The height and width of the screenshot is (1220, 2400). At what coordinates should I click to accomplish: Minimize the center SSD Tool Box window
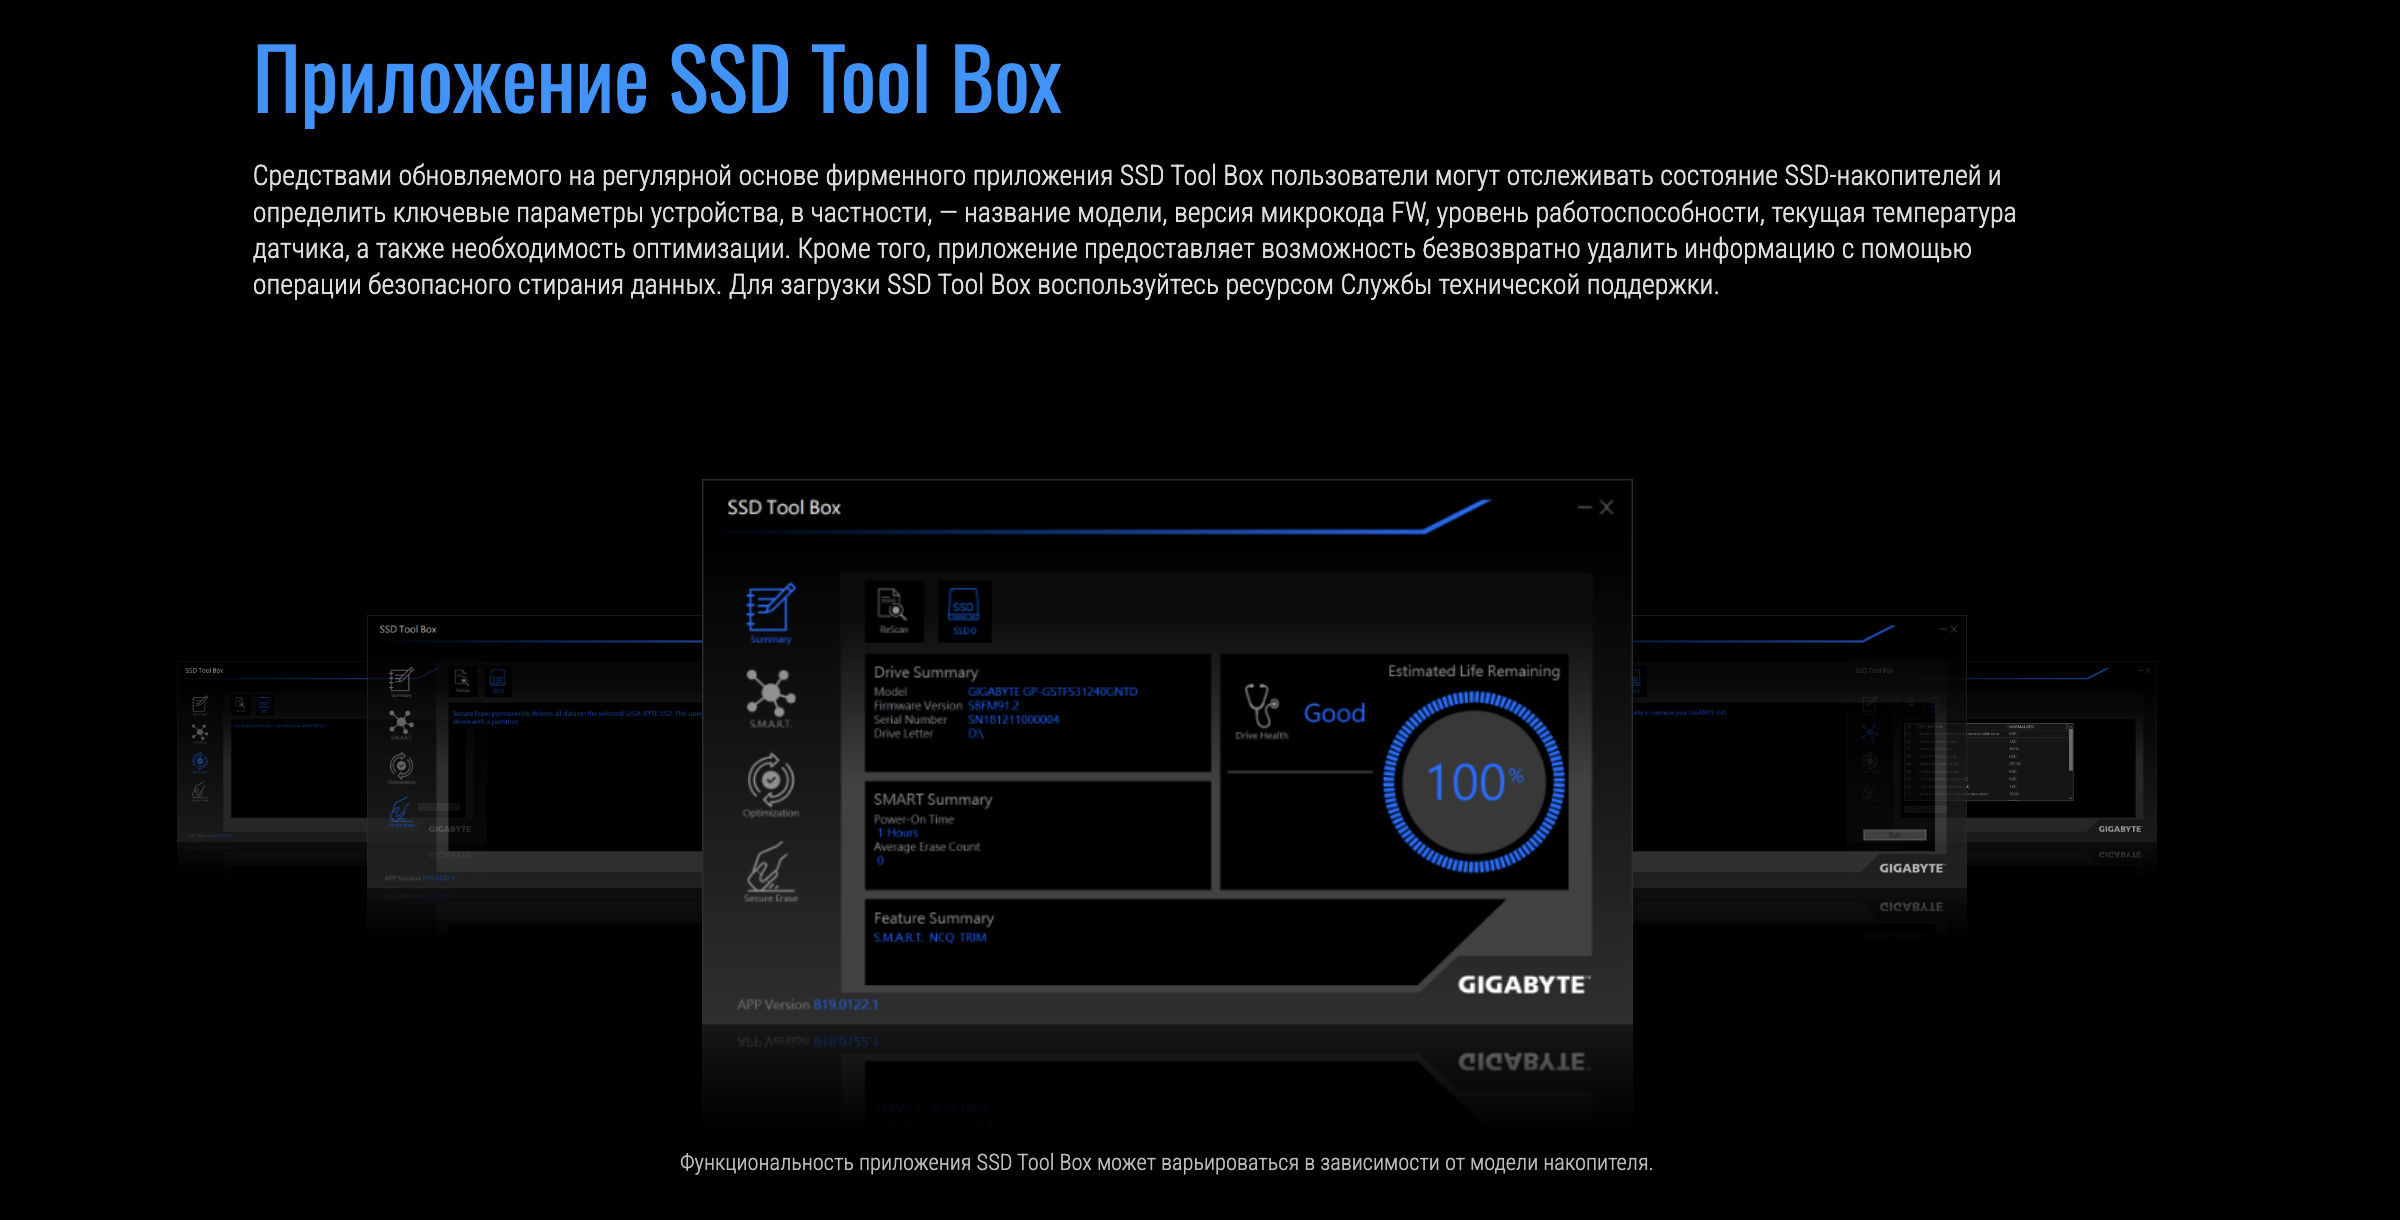[1584, 508]
